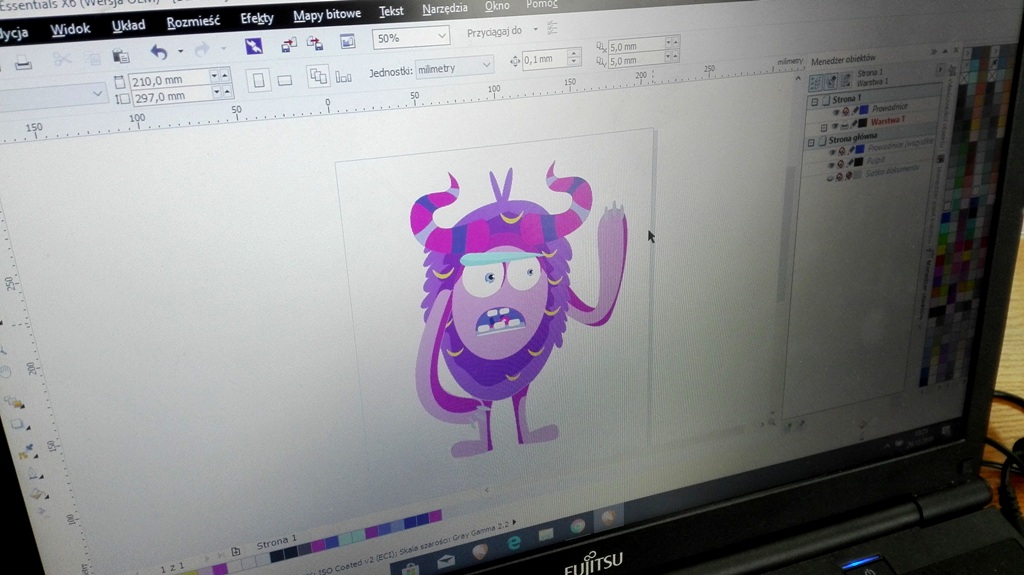Click the page height stepper arrows
Image resolution: width=1024 pixels, height=575 pixels.
click(x=221, y=92)
